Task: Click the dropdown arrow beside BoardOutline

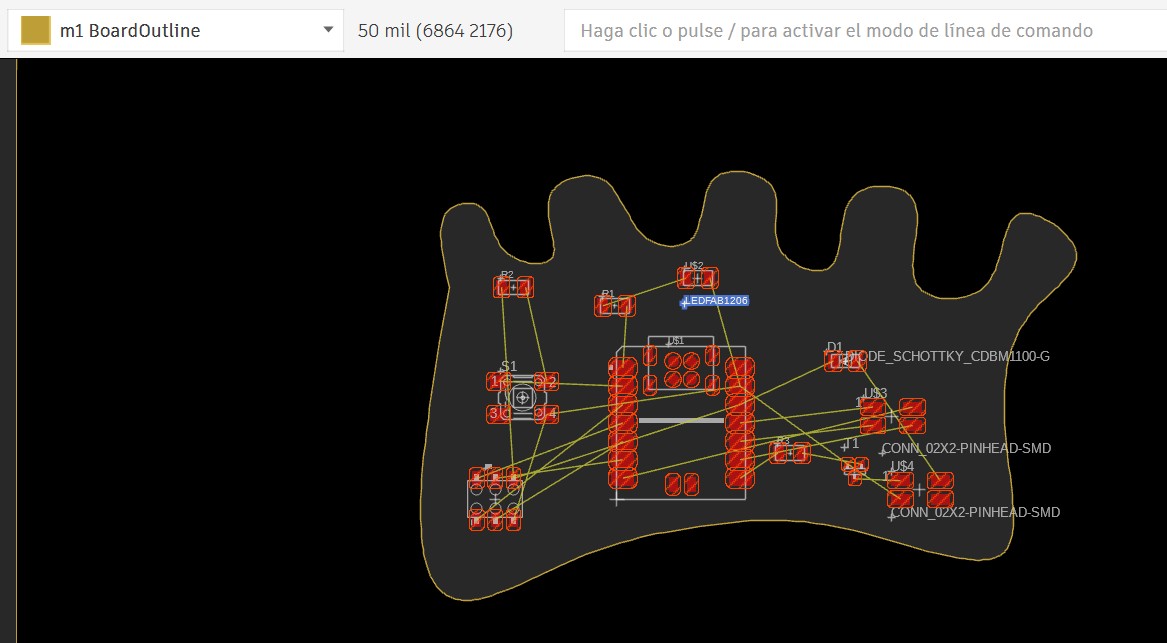Action: 328,30
